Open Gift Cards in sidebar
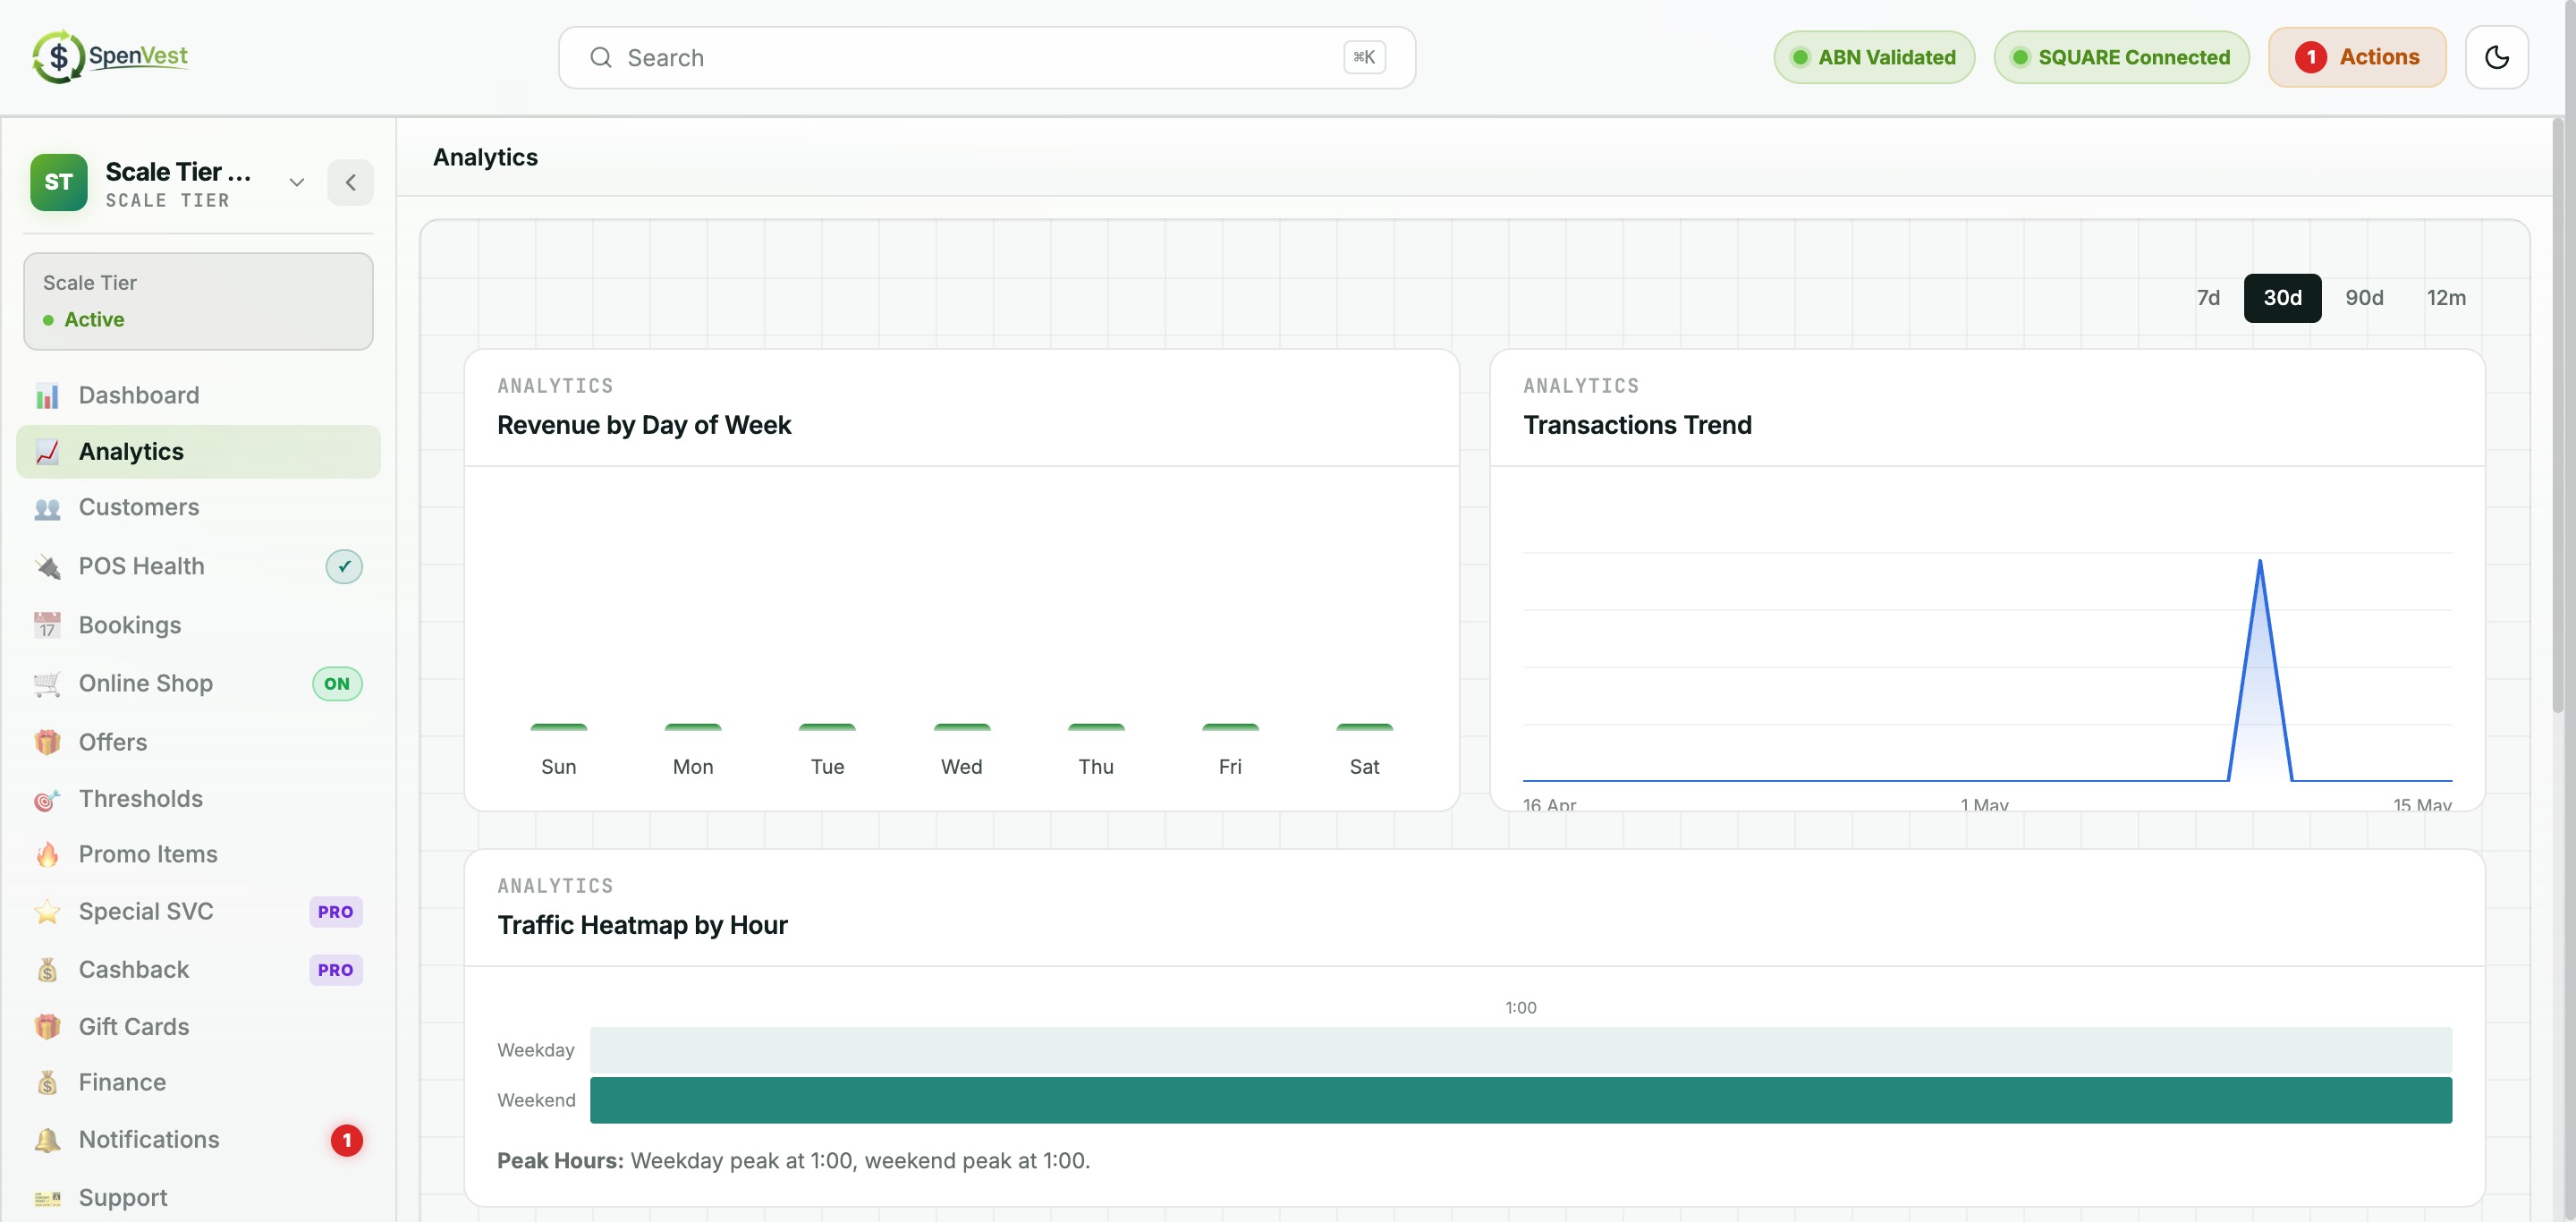The height and width of the screenshot is (1222, 2576). click(198, 1027)
